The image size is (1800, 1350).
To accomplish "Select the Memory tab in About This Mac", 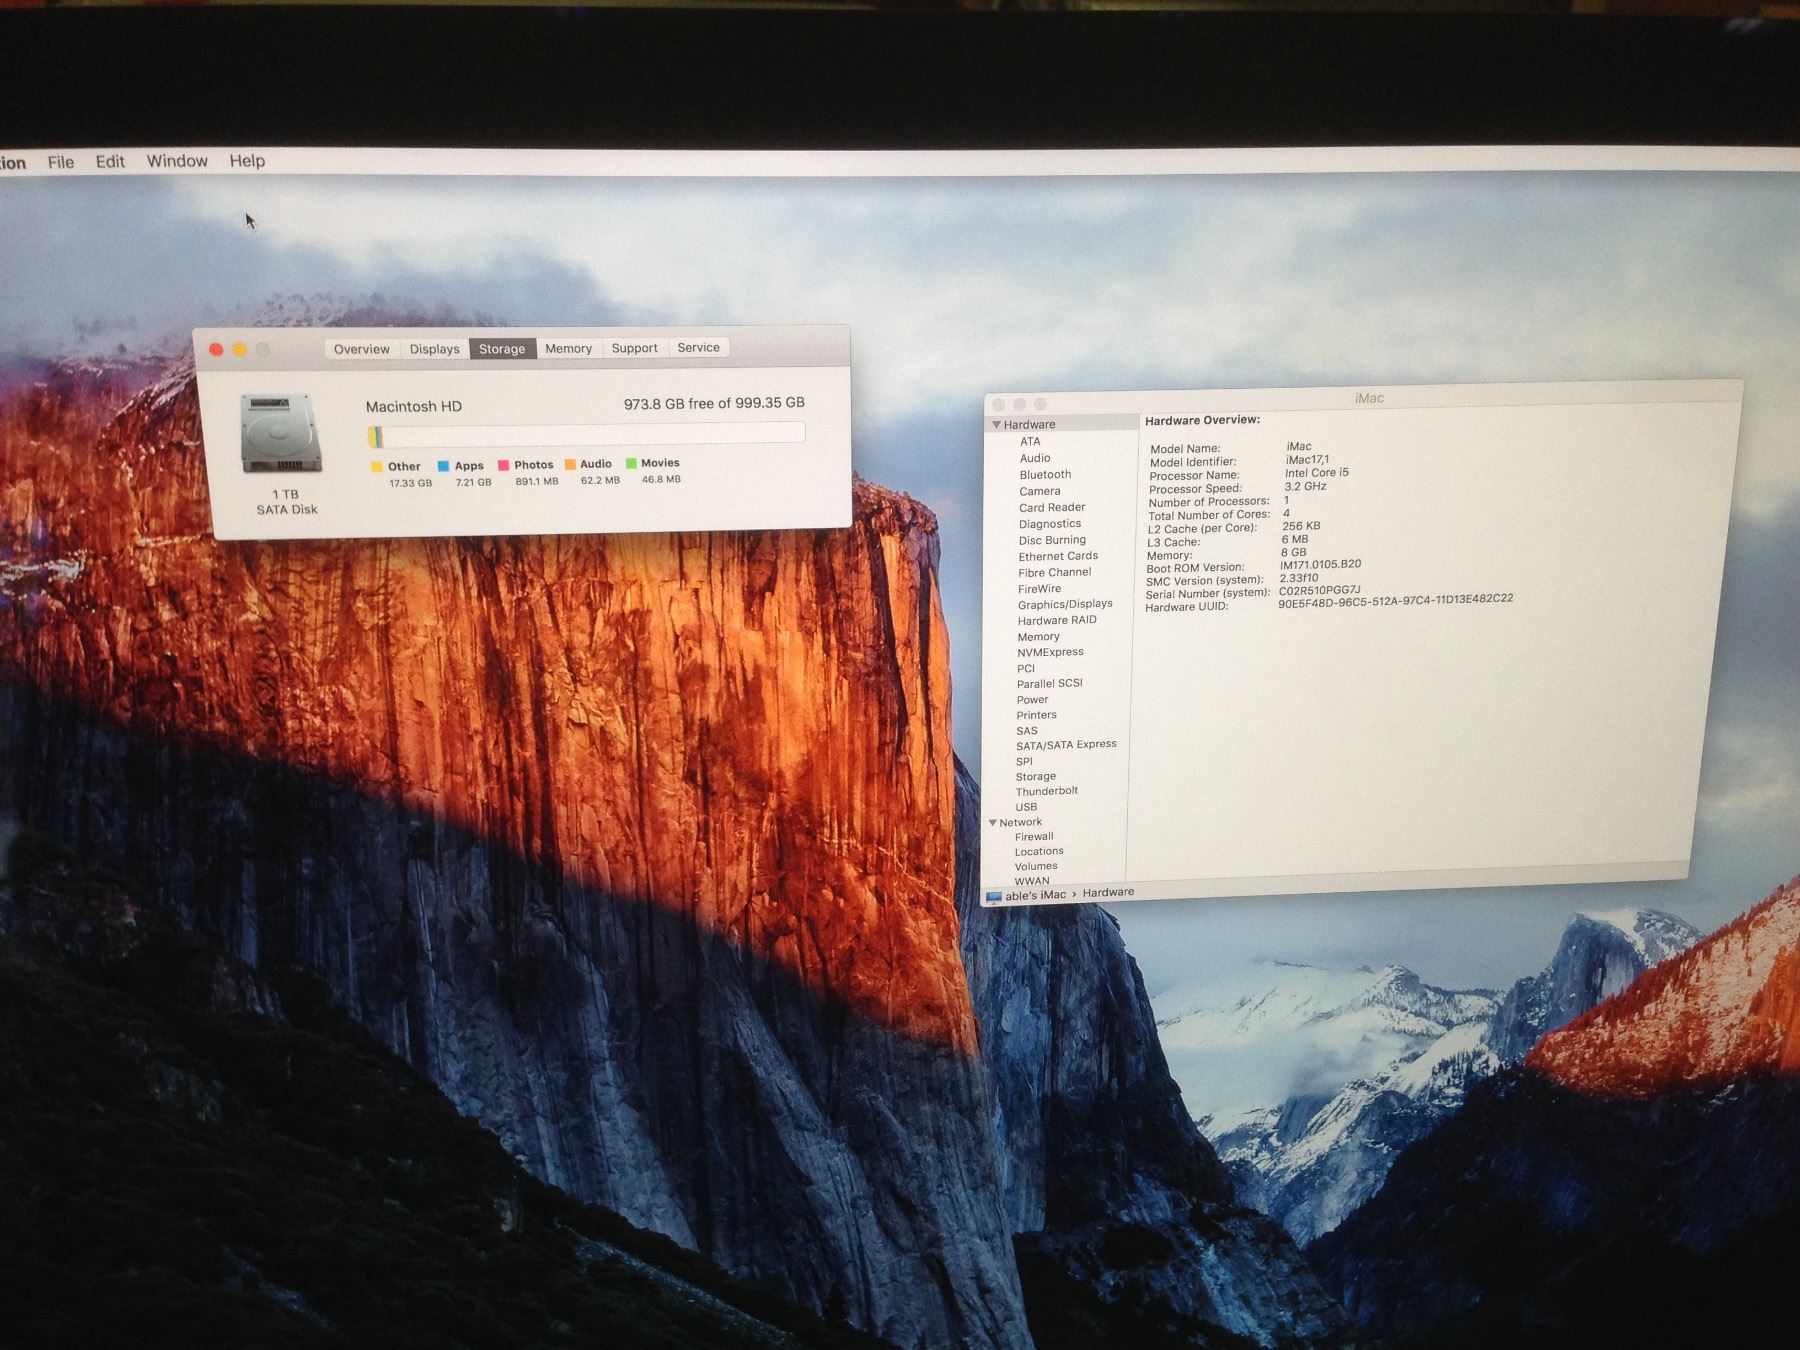I will 568,348.
